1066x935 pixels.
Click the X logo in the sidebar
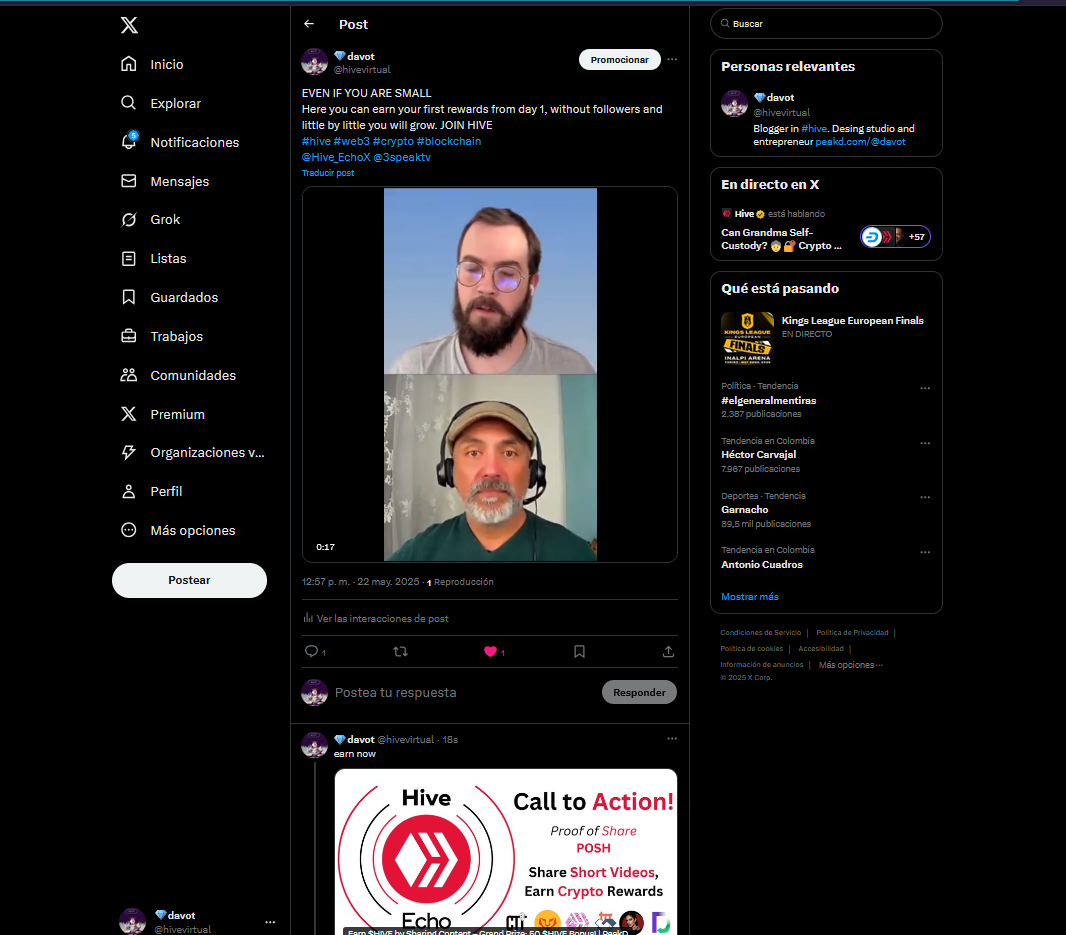coord(129,25)
